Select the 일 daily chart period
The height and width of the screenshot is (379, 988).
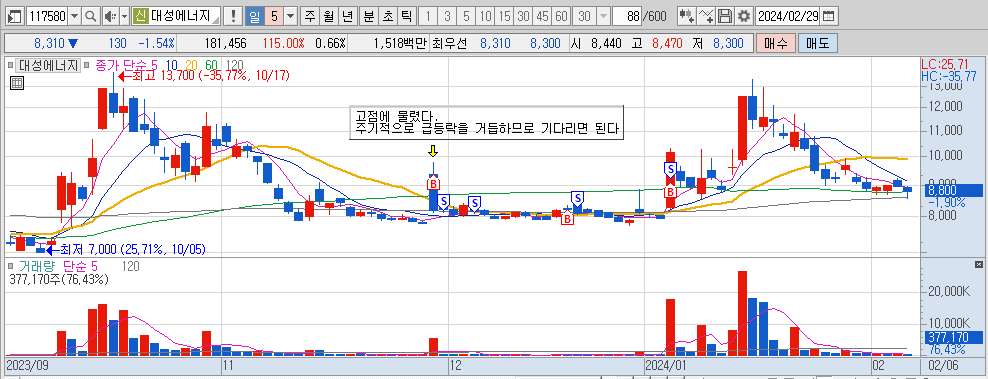coord(254,16)
